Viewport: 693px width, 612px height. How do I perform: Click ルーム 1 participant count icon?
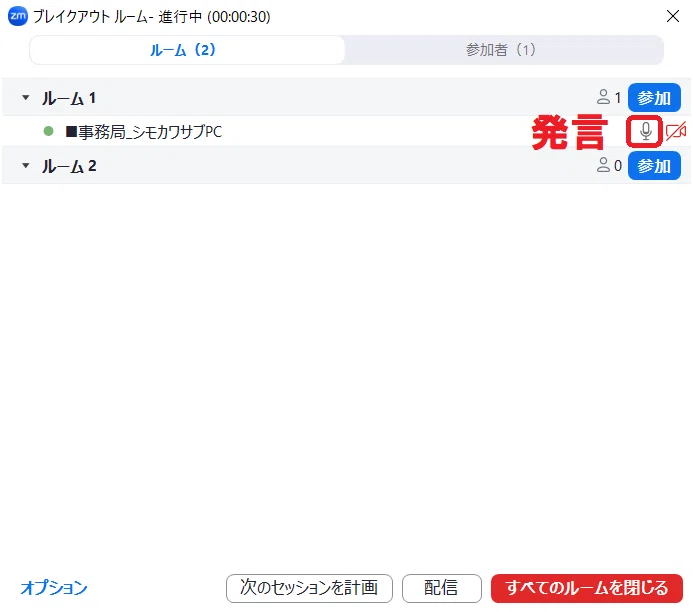click(x=603, y=97)
